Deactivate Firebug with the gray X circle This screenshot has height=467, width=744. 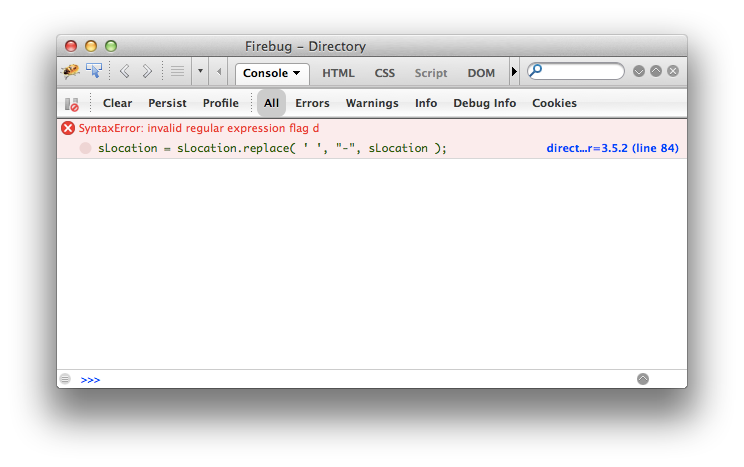click(673, 71)
